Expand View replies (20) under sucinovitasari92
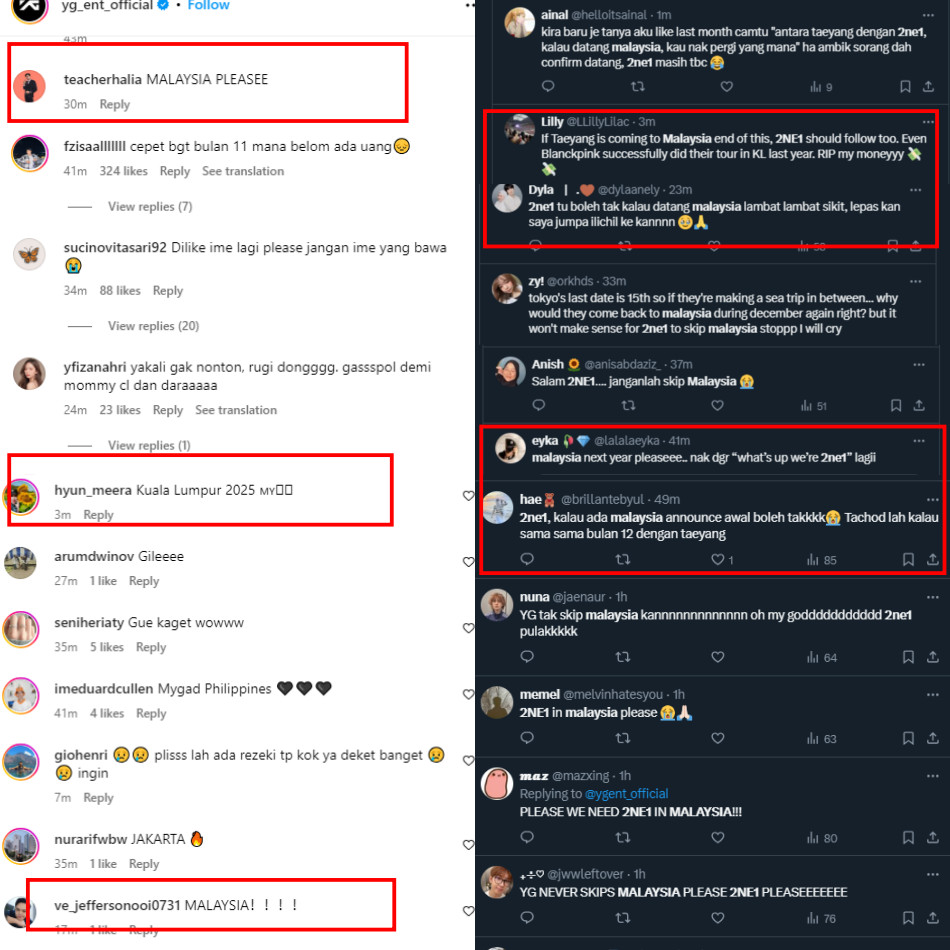 pyautogui.click(x=153, y=326)
